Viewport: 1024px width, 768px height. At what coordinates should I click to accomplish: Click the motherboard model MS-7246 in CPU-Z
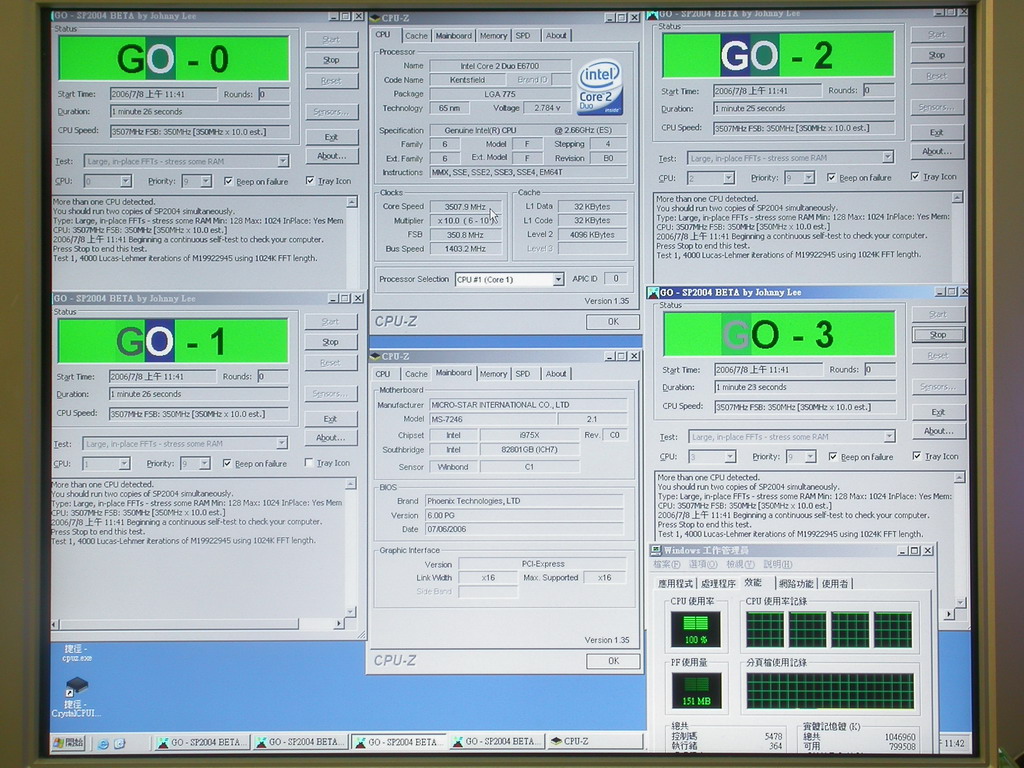tap(492, 419)
